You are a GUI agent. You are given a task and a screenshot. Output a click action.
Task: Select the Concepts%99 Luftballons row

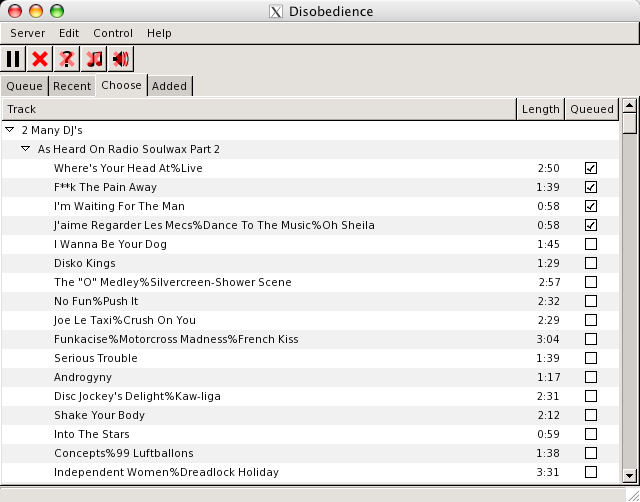pyautogui.click(x=310, y=453)
